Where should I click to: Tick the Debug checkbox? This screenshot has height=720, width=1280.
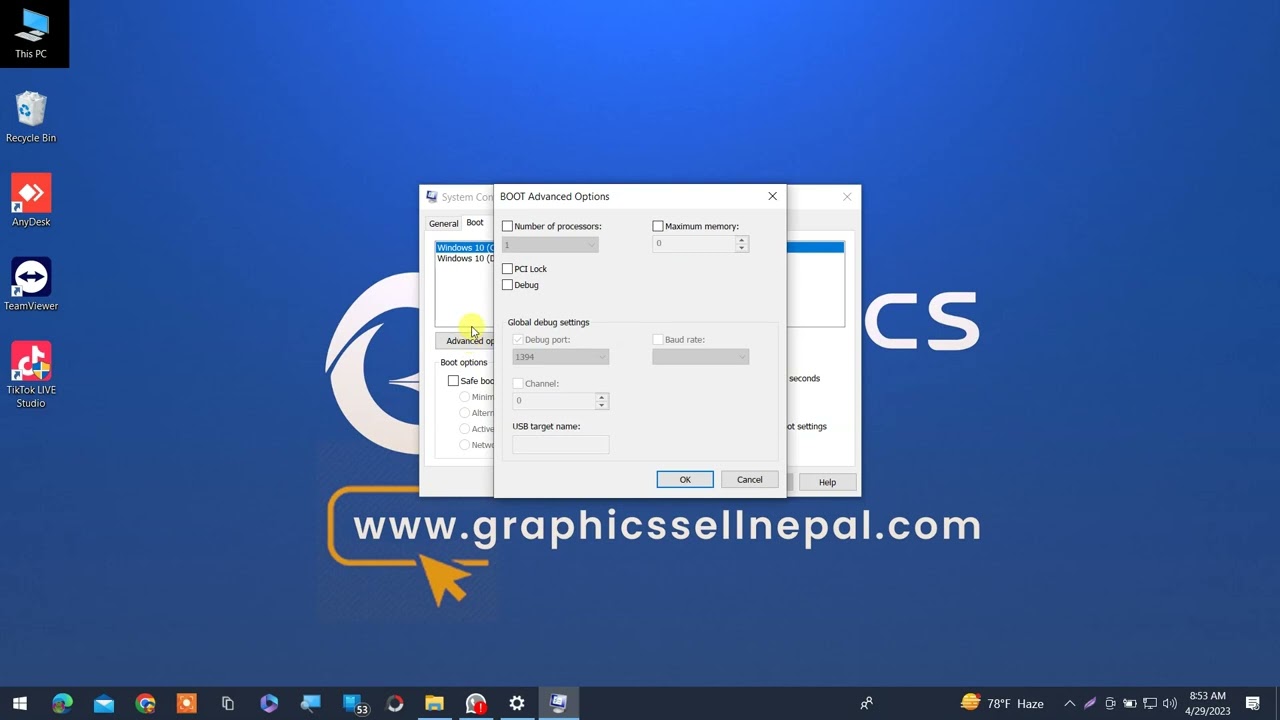coord(507,285)
